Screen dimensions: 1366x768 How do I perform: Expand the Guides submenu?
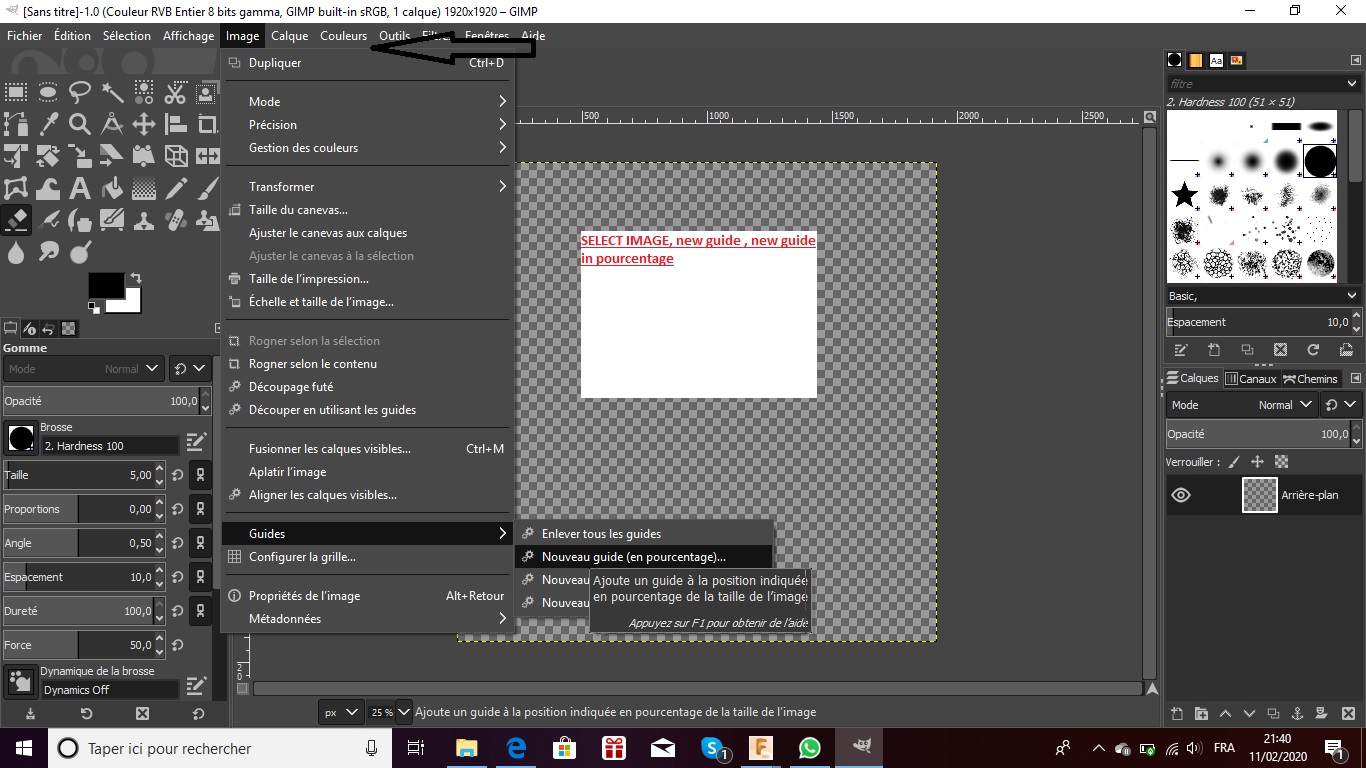click(366, 534)
